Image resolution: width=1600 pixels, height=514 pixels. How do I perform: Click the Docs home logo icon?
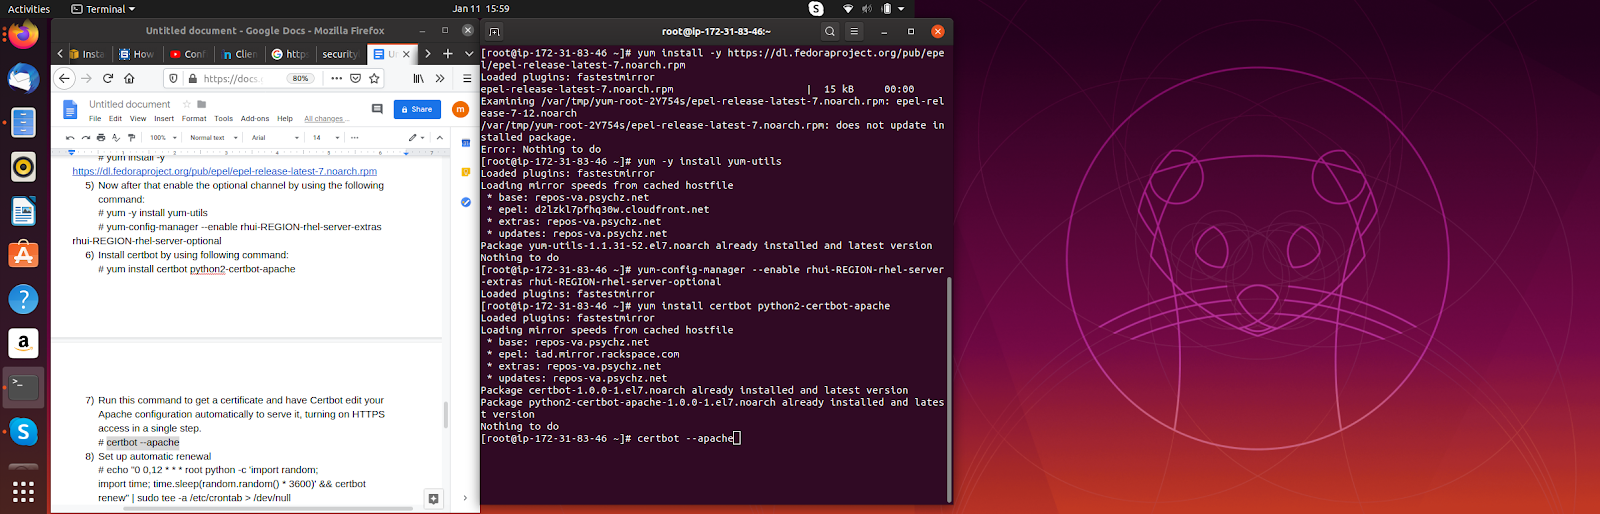(x=70, y=110)
